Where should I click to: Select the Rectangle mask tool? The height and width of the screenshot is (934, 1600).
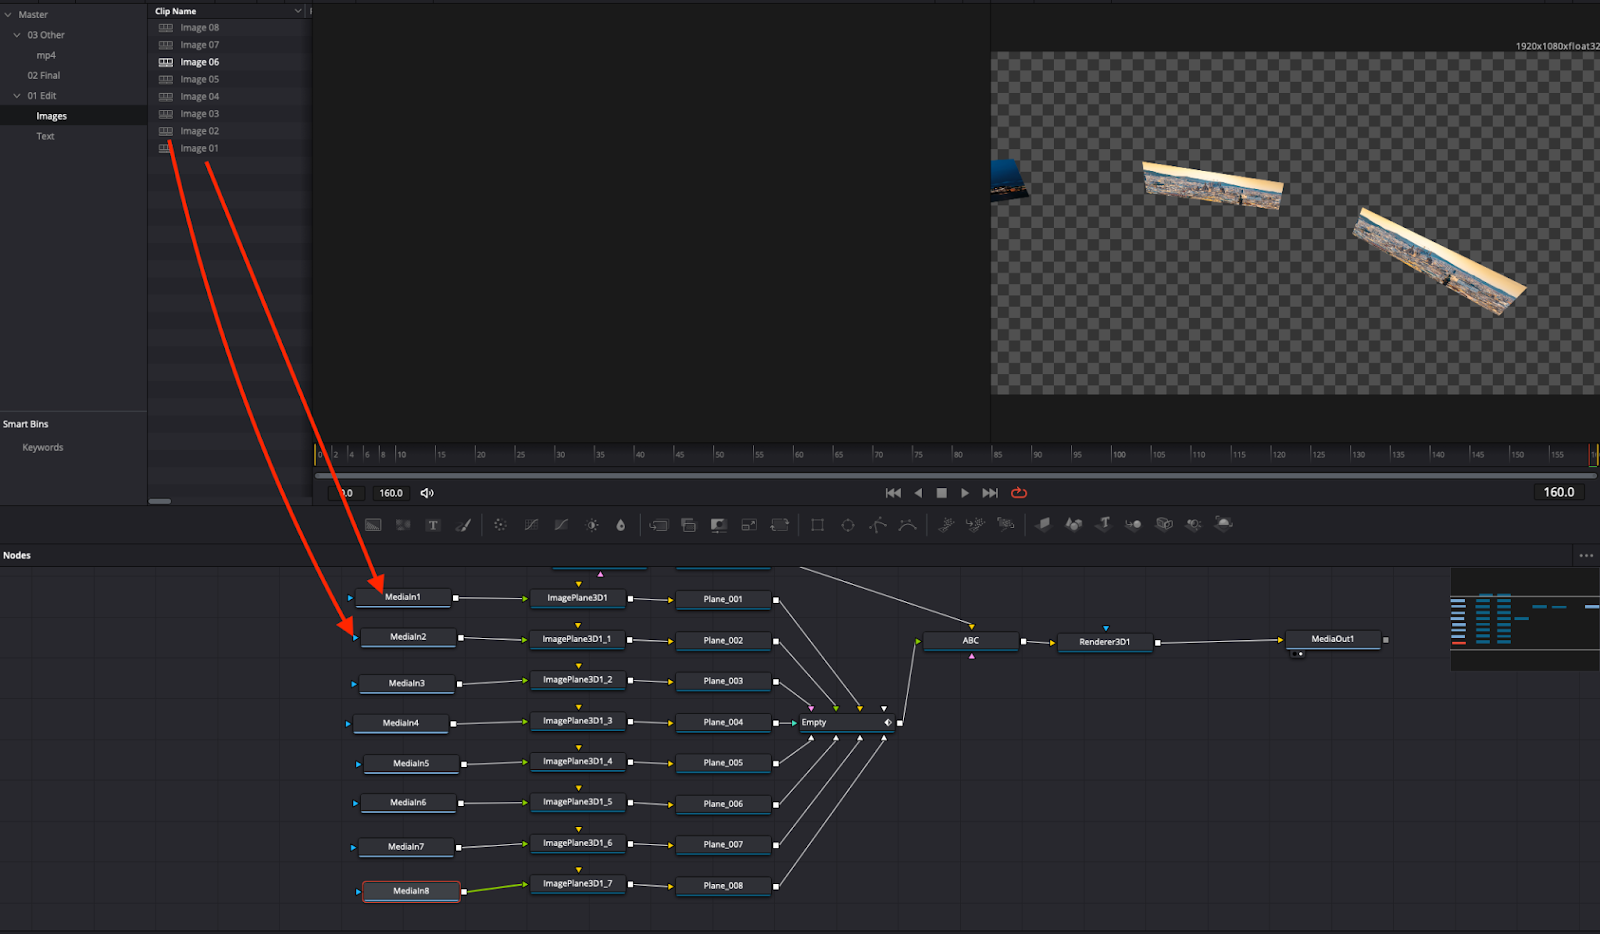pyautogui.click(x=817, y=525)
